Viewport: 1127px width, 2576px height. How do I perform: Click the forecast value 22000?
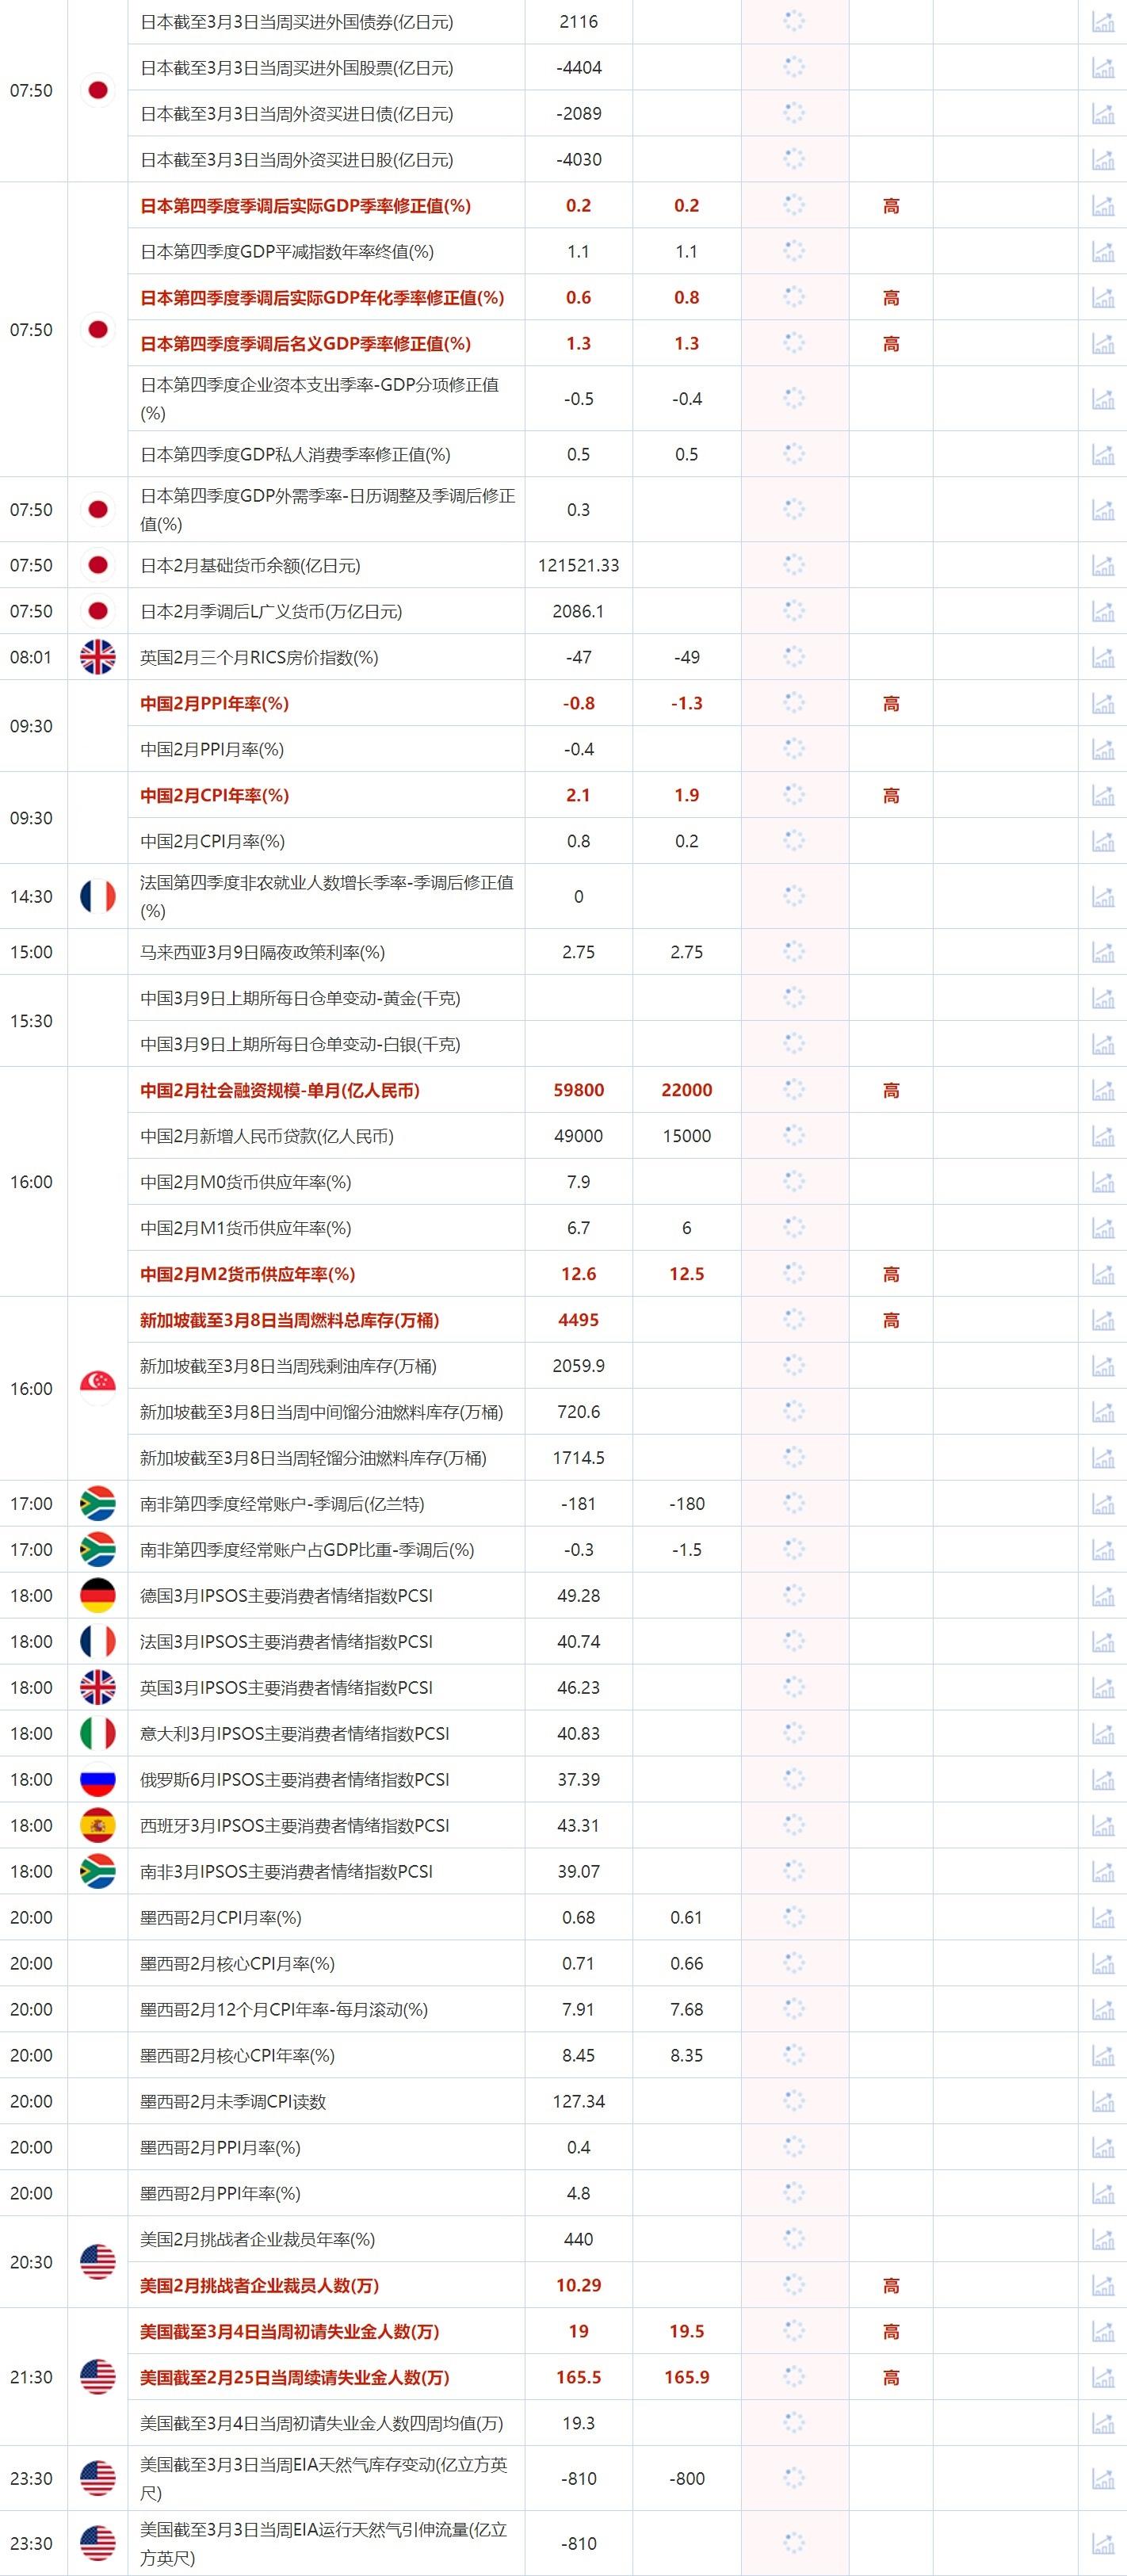coord(687,1091)
